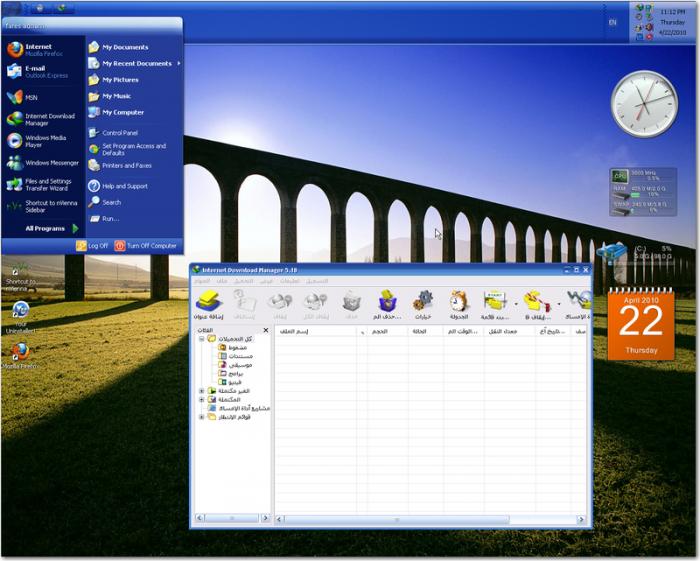
Task: Click left arrow of download list scrollbar
Action: (x=279, y=519)
